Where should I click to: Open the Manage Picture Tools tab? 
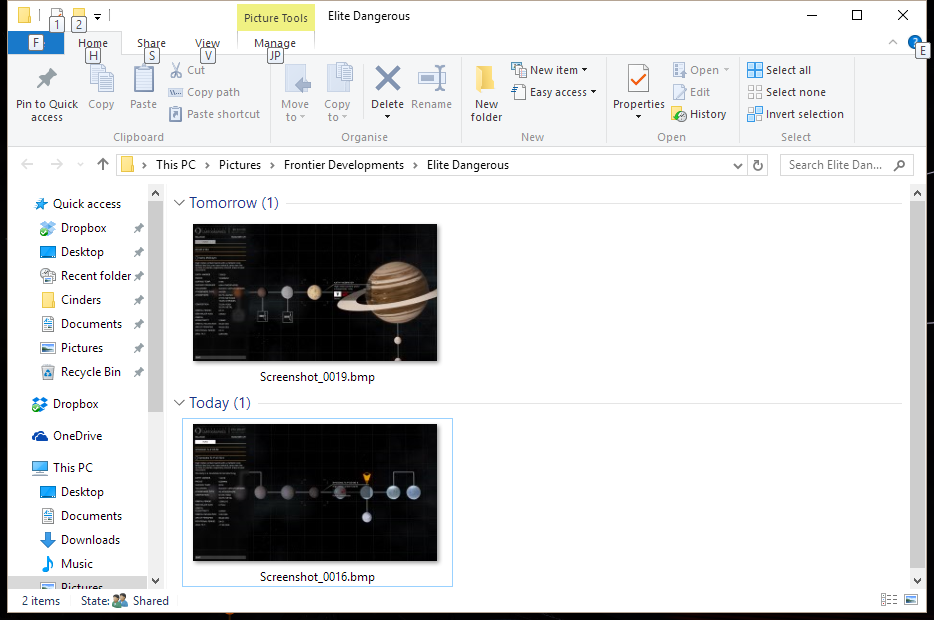click(275, 43)
